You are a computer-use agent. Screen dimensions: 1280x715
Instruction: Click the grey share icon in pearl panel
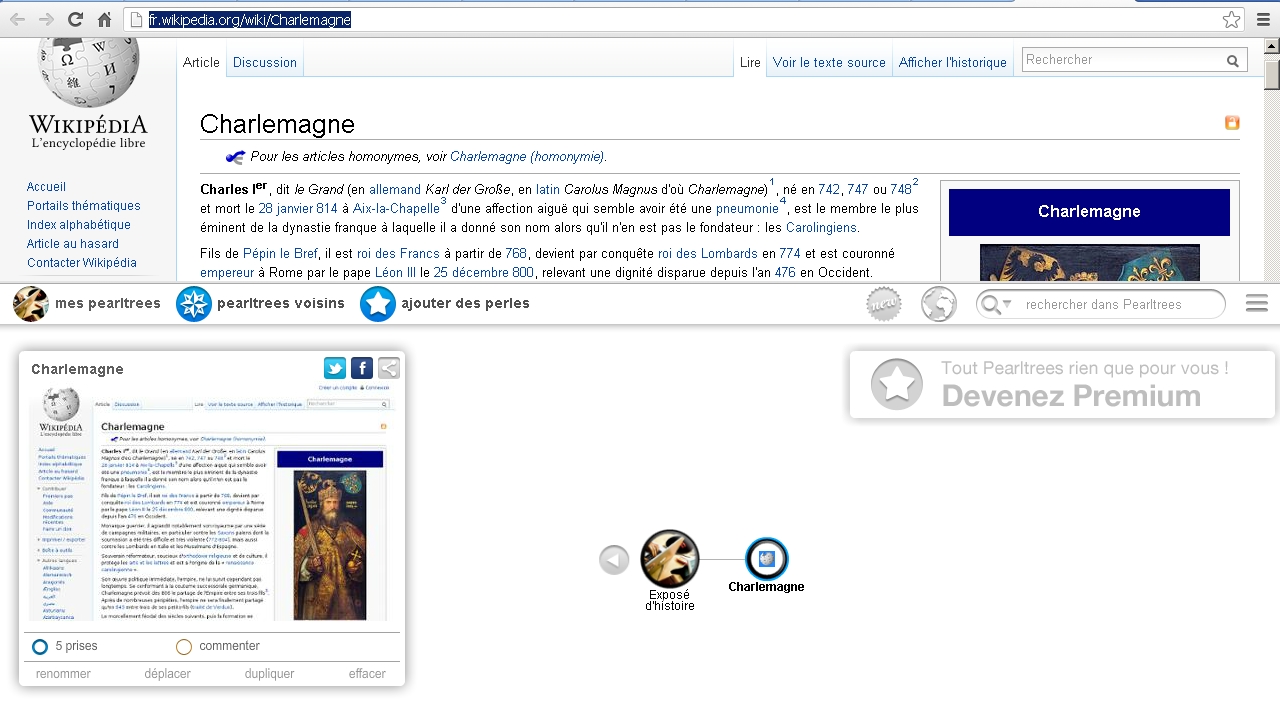(389, 368)
